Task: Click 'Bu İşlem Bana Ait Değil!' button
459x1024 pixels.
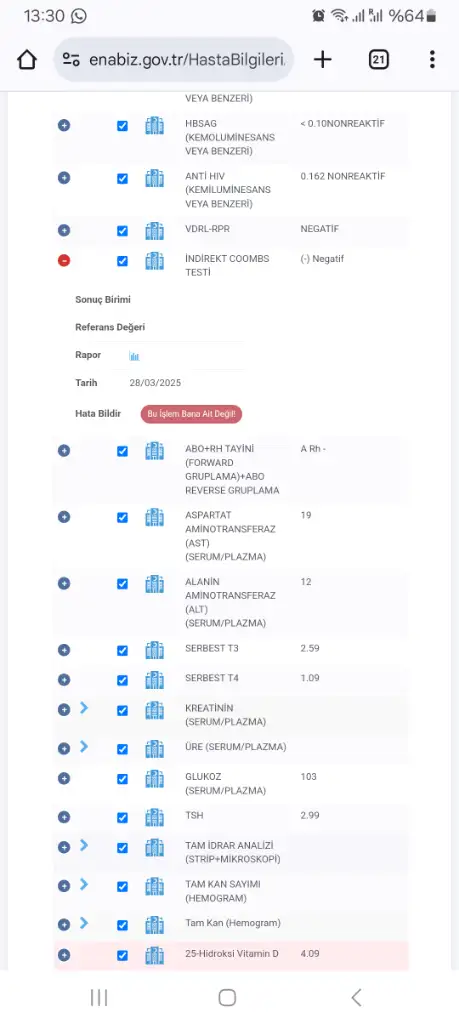Action: point(191,414)
